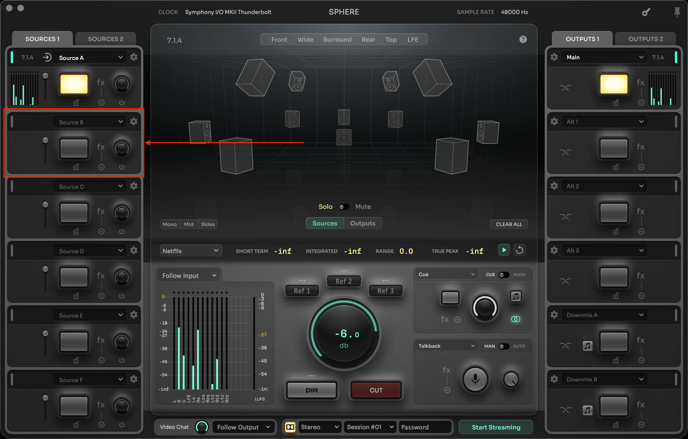Viewport: 688px width, 439px height.
Task: Switch to the Outputs 2 tab
Action: [x=645, y=39]
